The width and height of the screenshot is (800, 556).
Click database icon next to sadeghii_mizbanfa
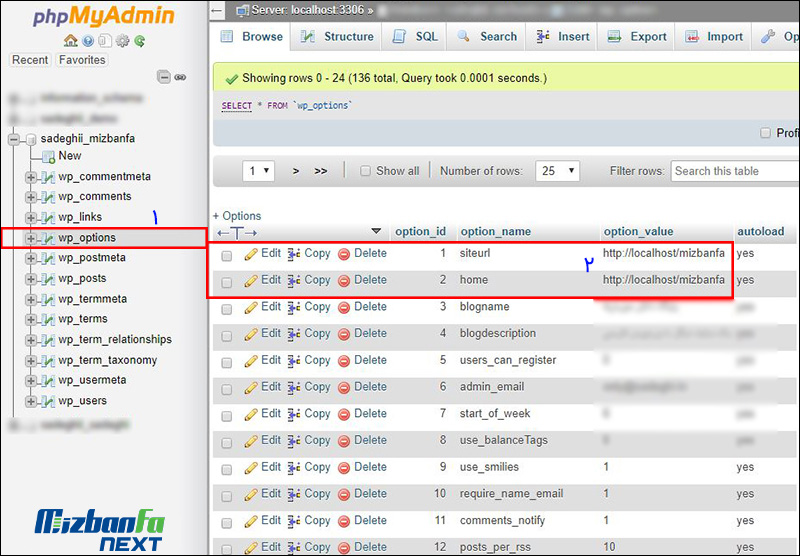31,139
